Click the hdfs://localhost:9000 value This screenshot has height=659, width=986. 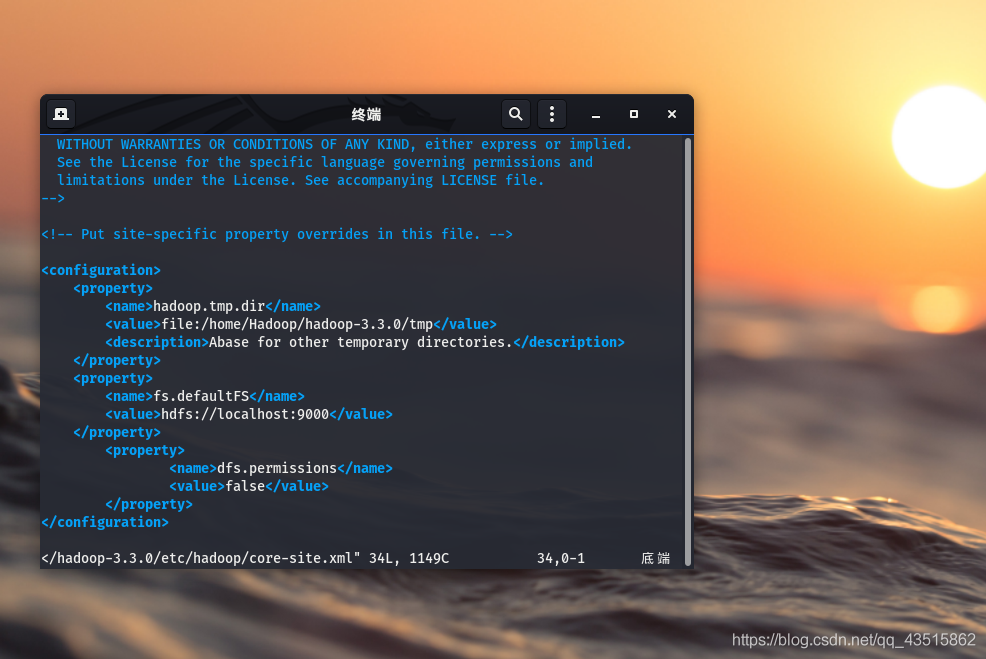pyautogui.click(x=245, y=414)
